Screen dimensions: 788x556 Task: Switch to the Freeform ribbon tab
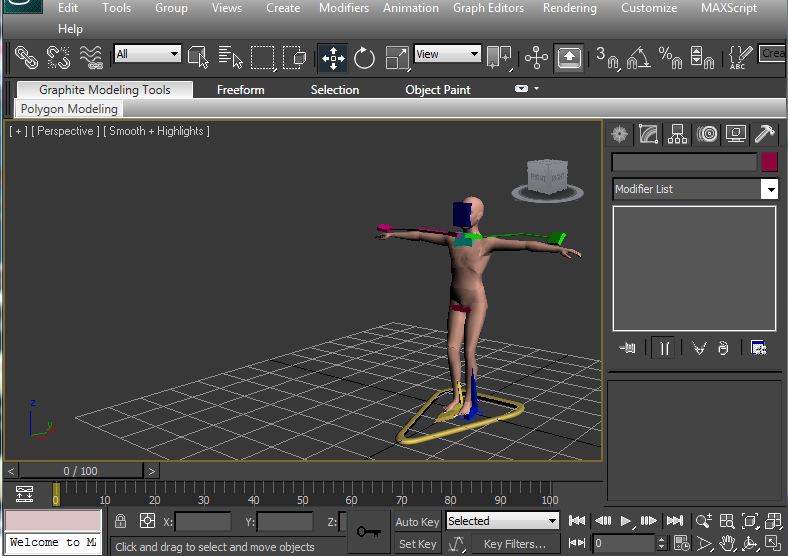click(x=240, y=90)
